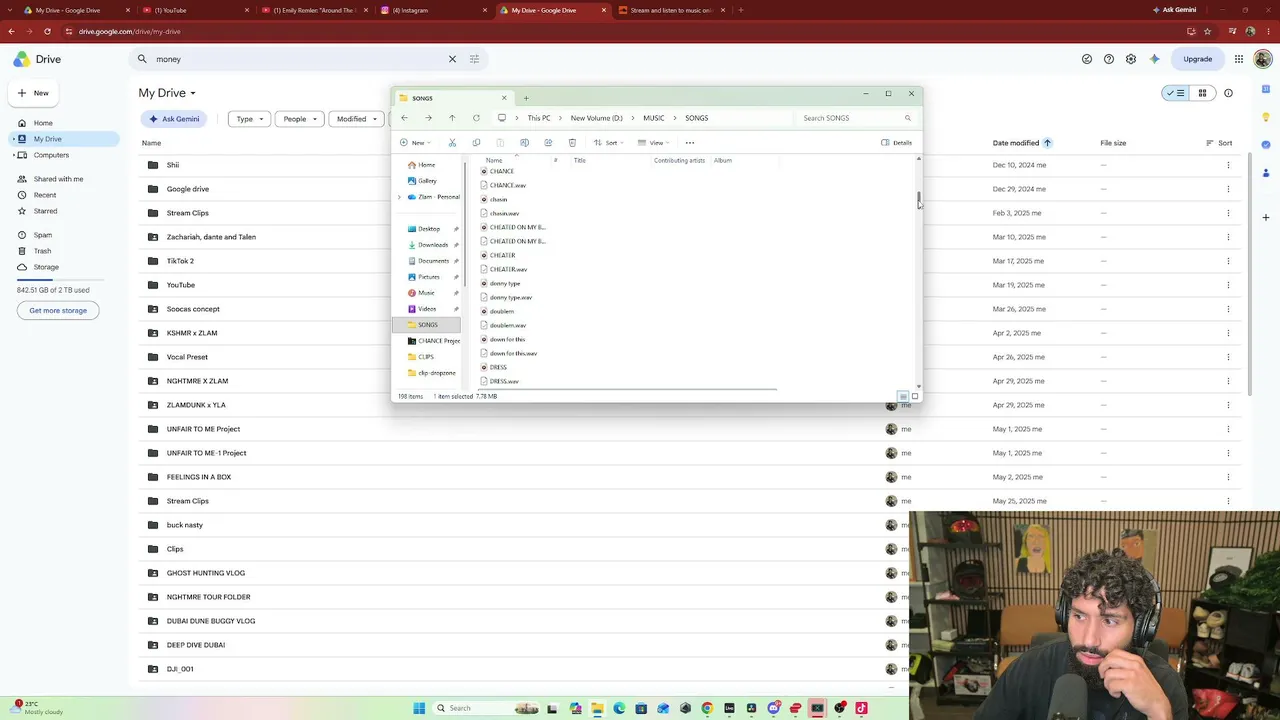1280x720 pixels.
Task: Switch to details view in Explorer status bar
Action: tap(903, 396)
